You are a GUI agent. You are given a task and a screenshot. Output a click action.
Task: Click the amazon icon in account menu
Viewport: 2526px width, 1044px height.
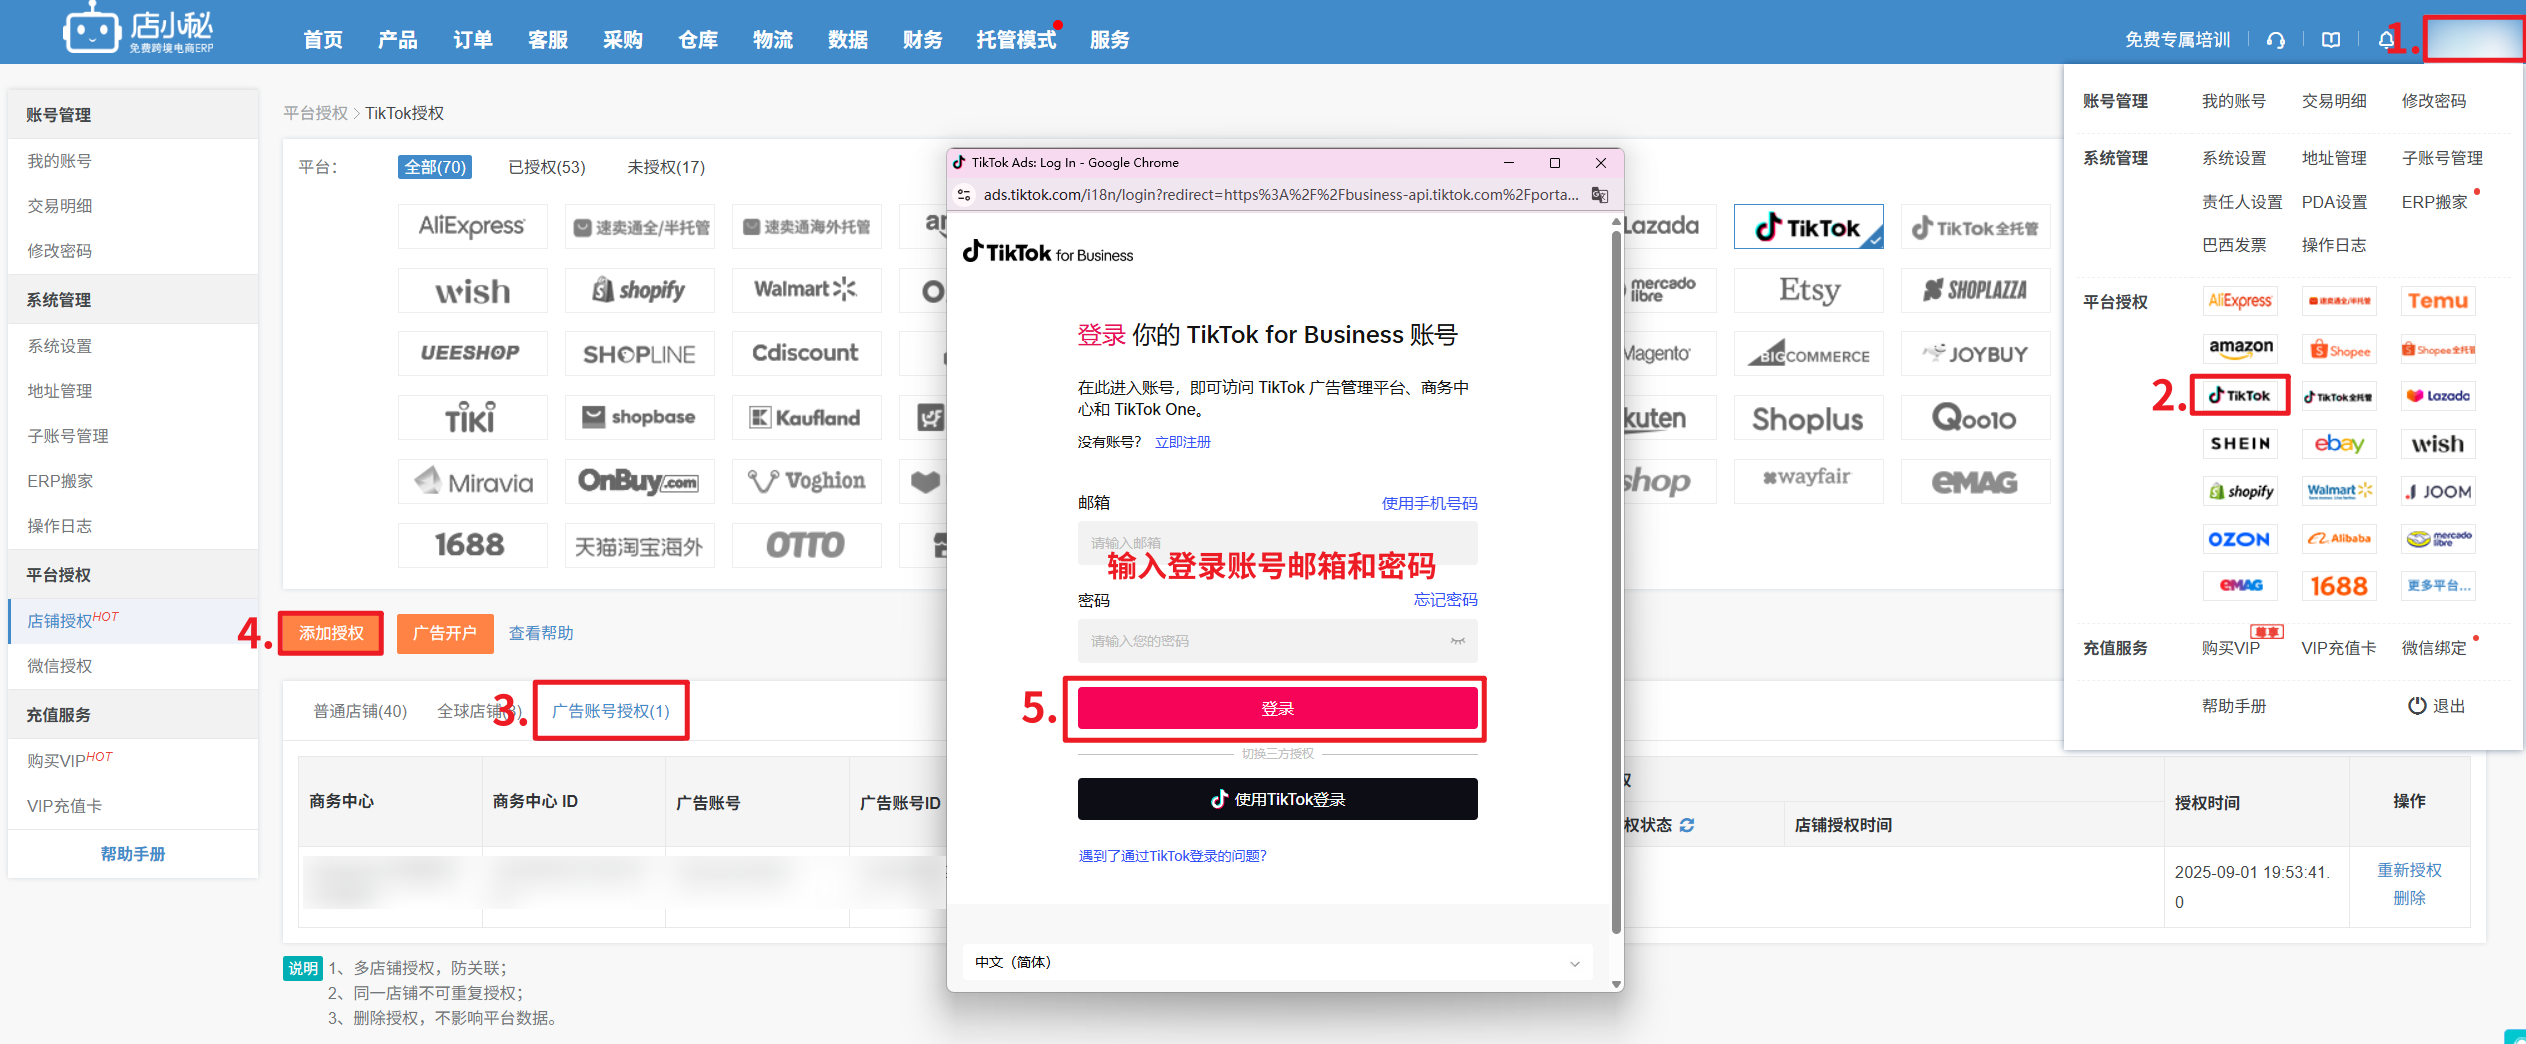(x=2240, y=348)
